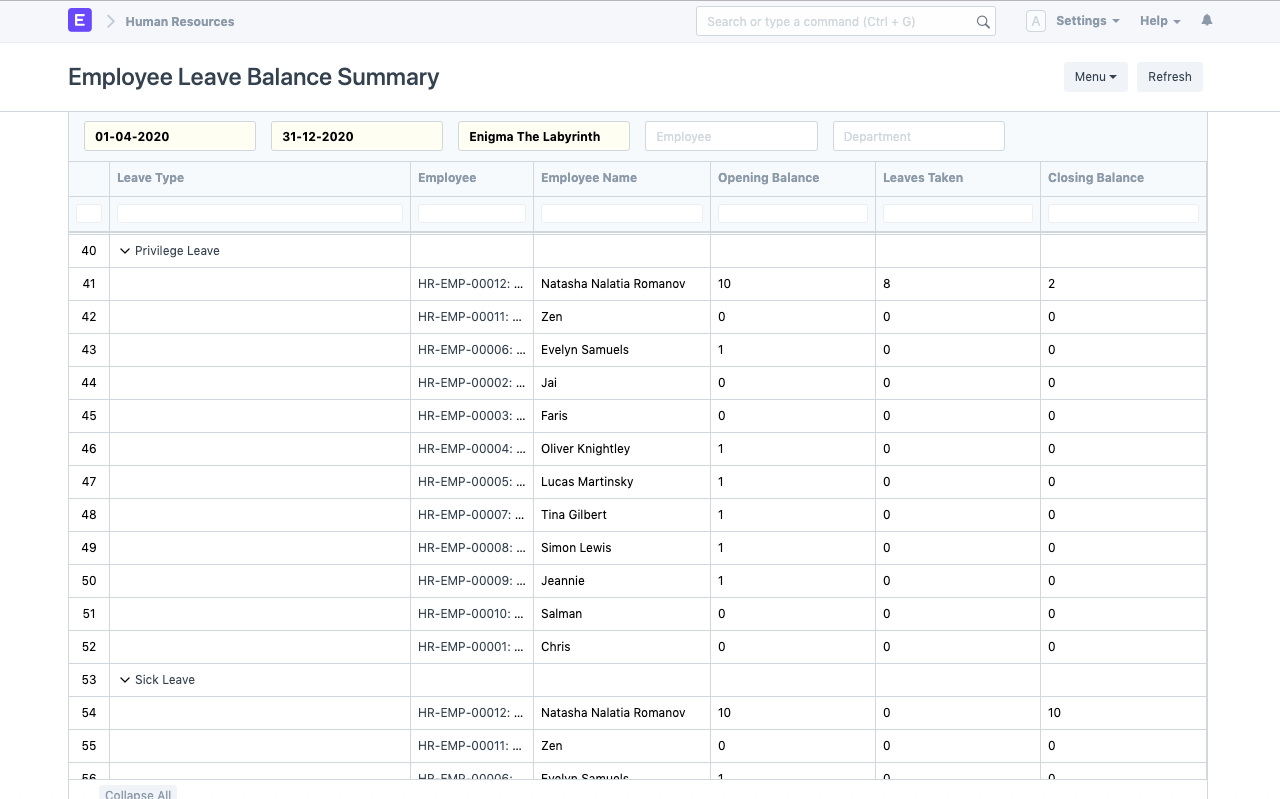Select Natasha Nalatia Romanov in row 54

click(x=622, y=713)
